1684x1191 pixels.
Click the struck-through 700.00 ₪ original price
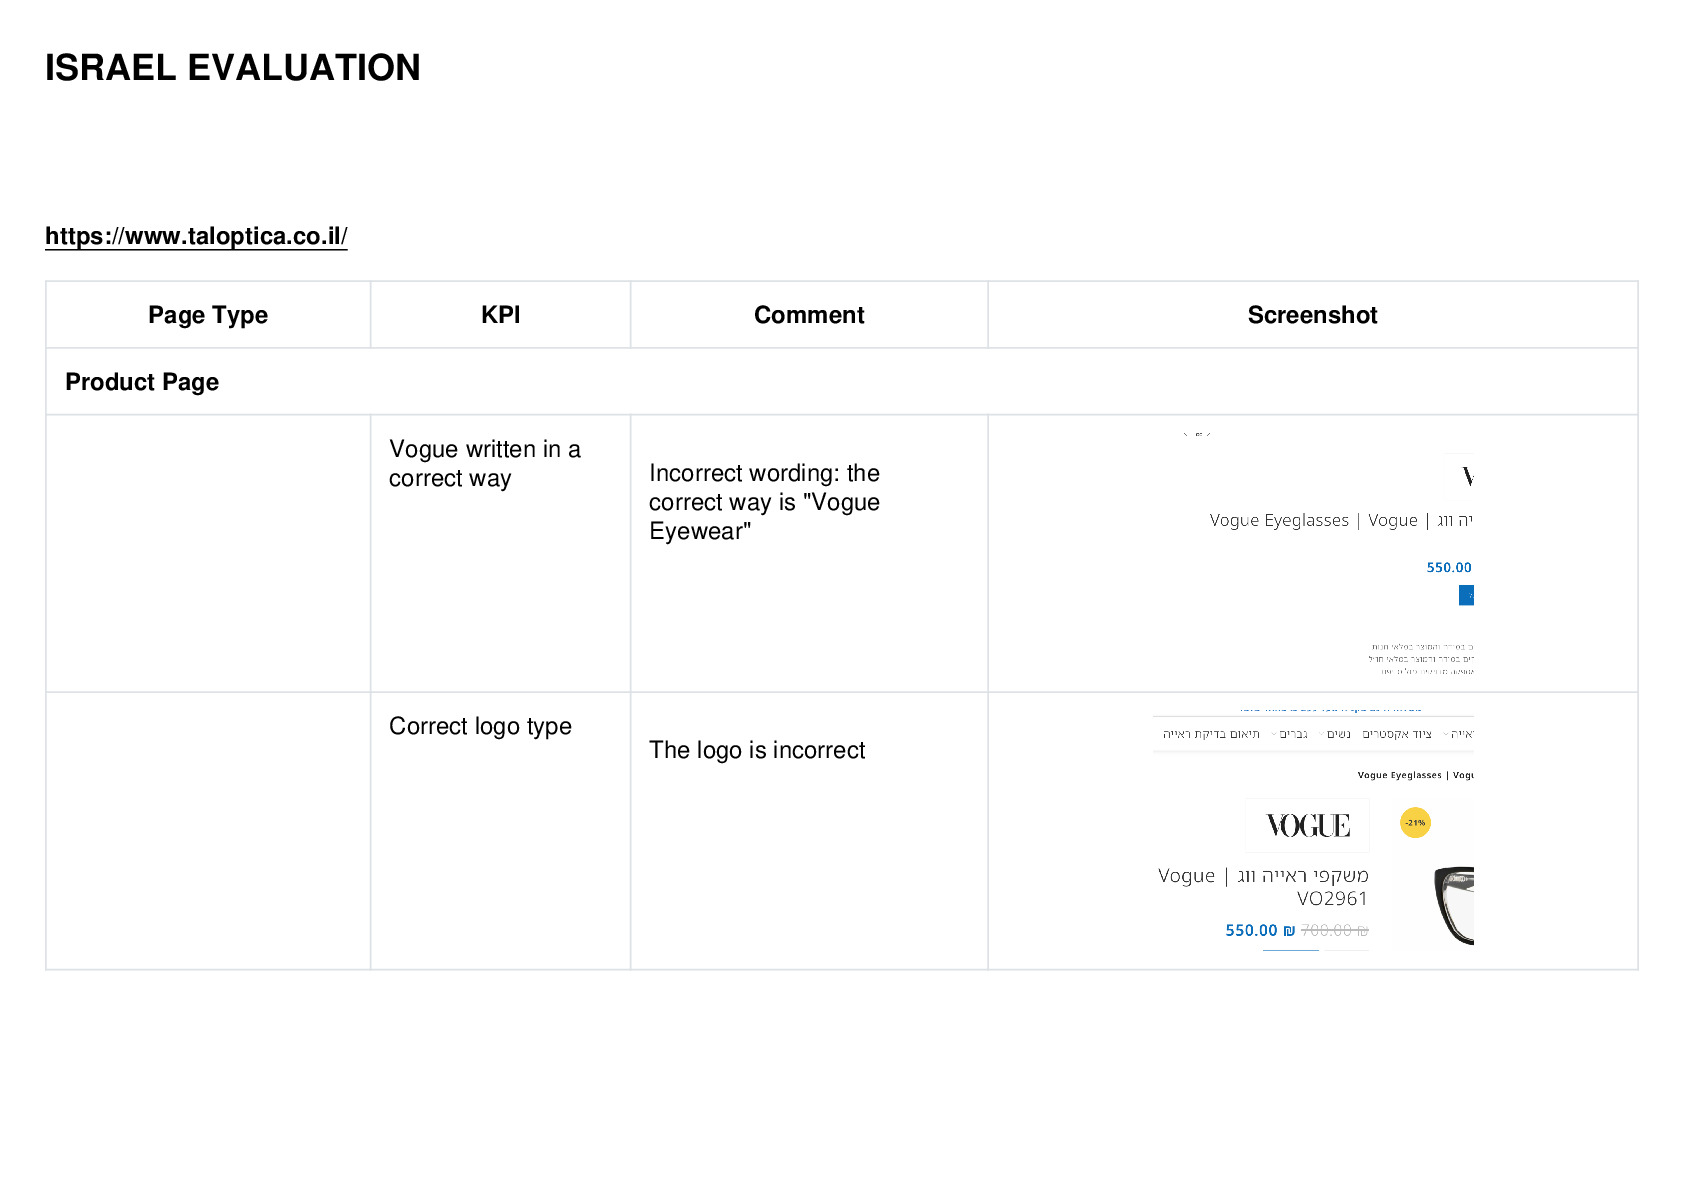(x=1335, y=930)
